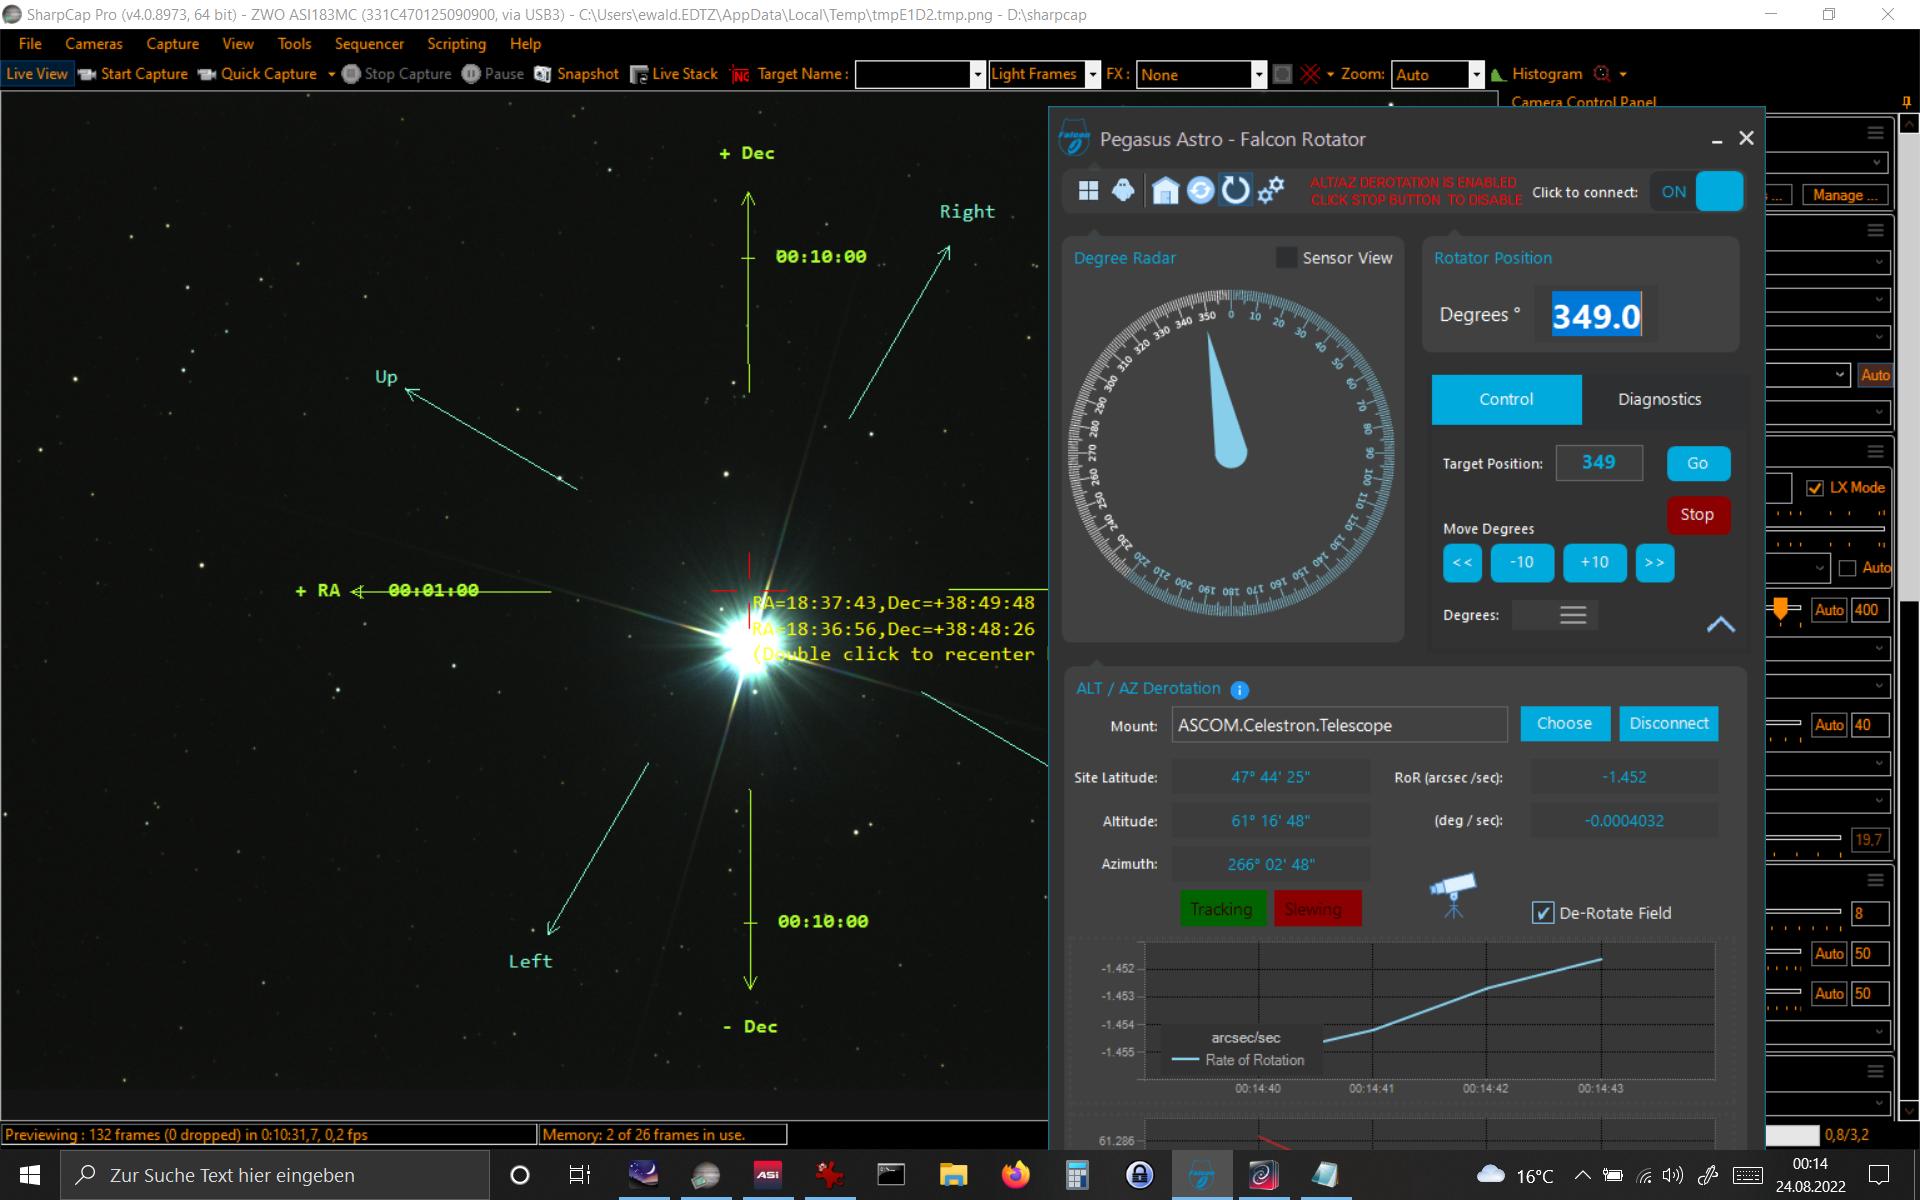
Task: Click the Home icon in Falcon Rotator
Action: tap(1165, 190)
